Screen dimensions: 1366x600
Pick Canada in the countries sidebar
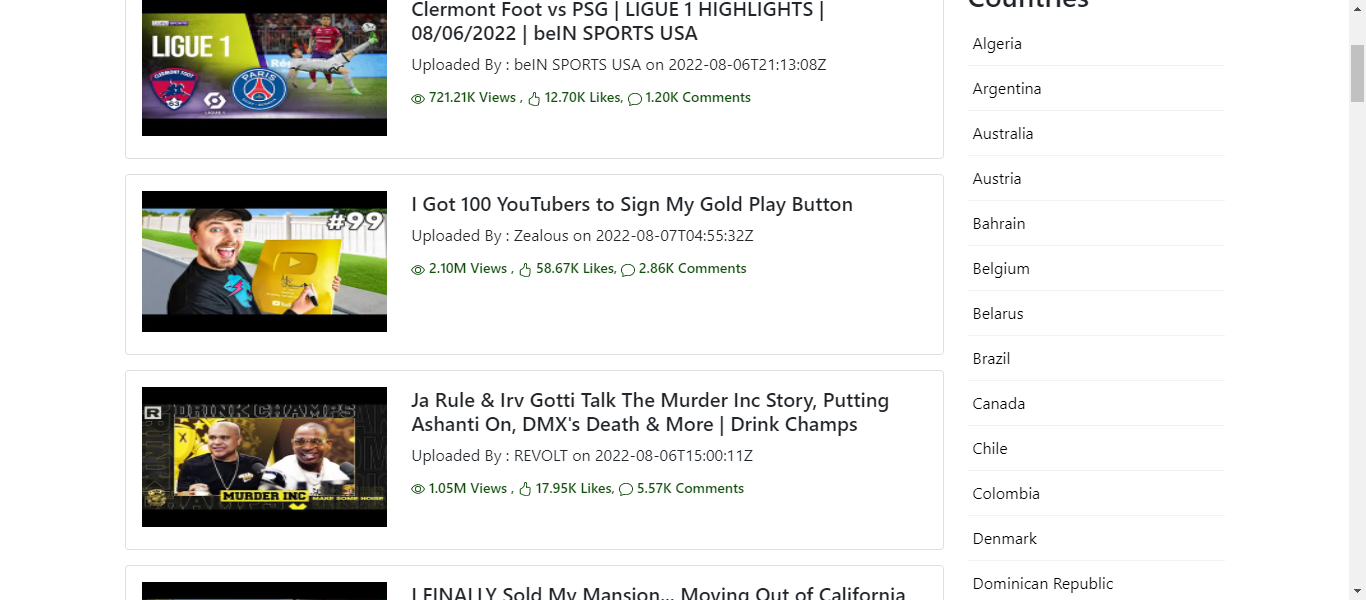1096,404
